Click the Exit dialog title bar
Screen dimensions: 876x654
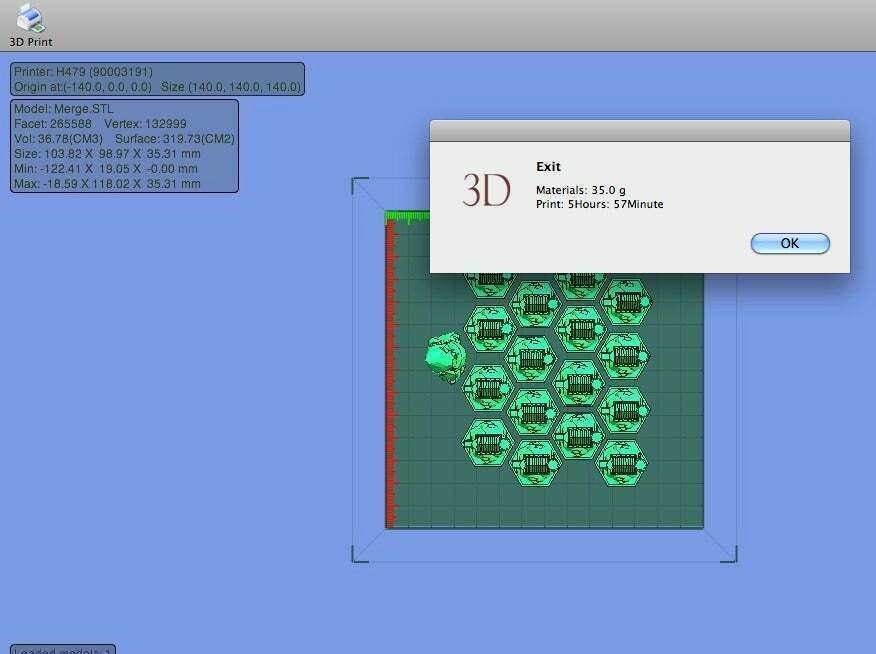tap(638, 130)
